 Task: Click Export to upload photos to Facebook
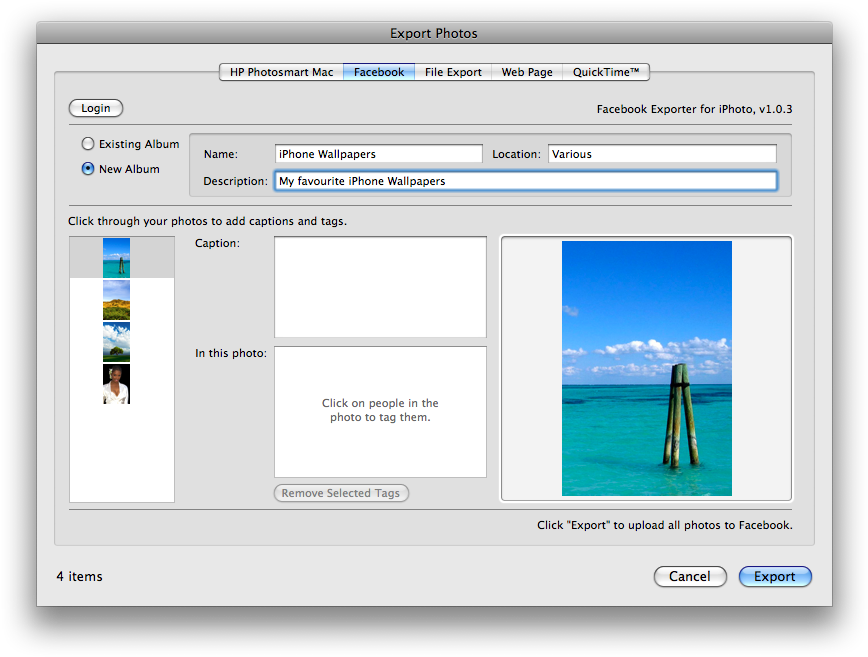pos(775,576)
